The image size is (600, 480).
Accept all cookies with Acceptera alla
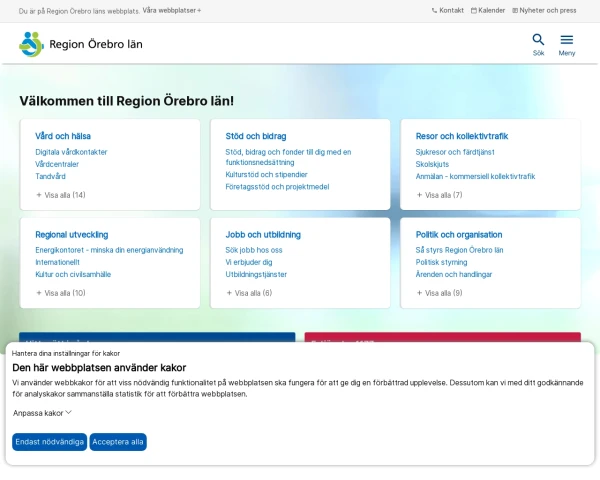(x=118, y=441)
